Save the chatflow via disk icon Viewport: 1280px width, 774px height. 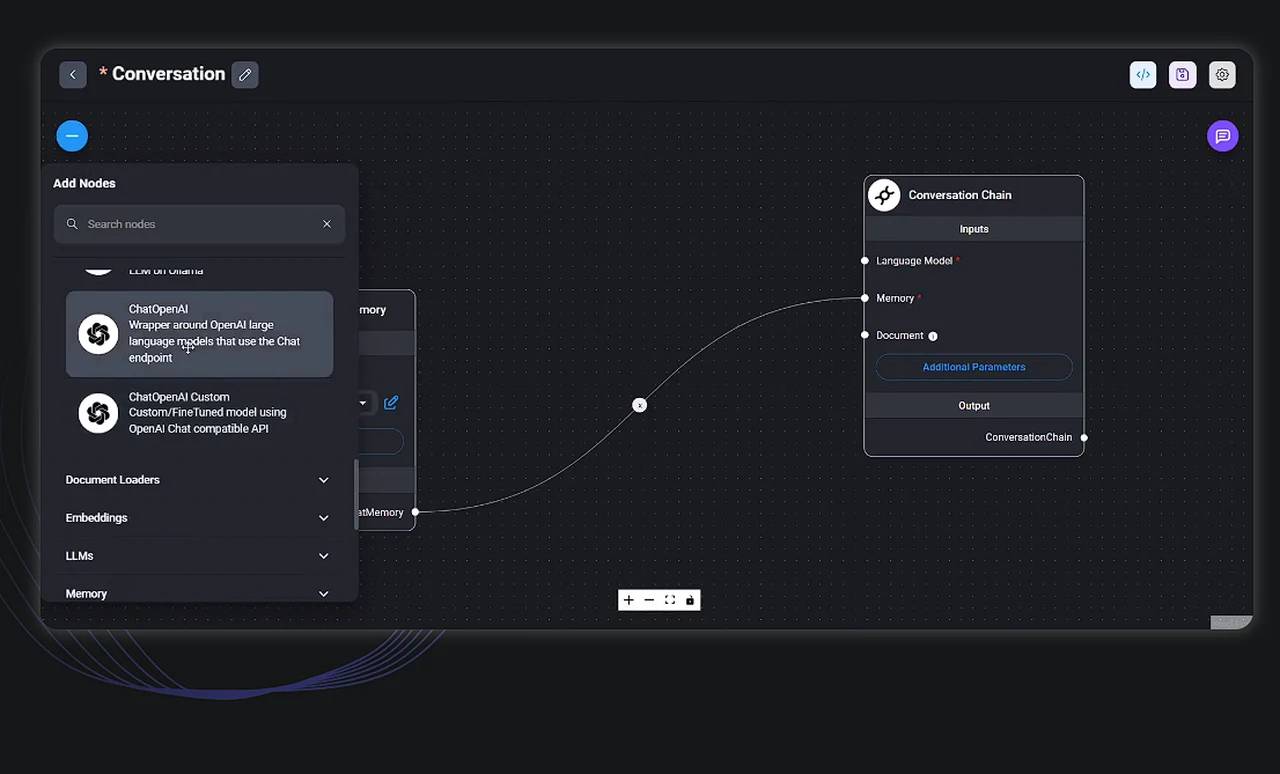pos(1183,75)
